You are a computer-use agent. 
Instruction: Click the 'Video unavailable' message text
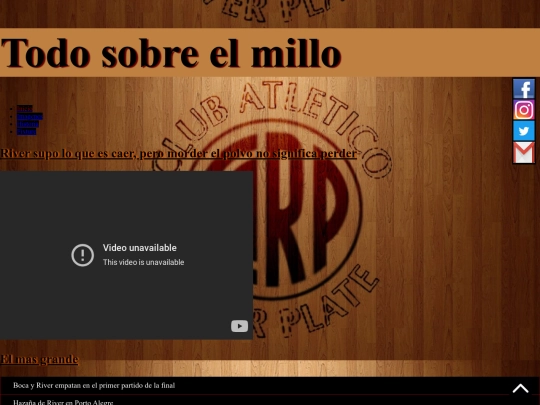(139, 248)
